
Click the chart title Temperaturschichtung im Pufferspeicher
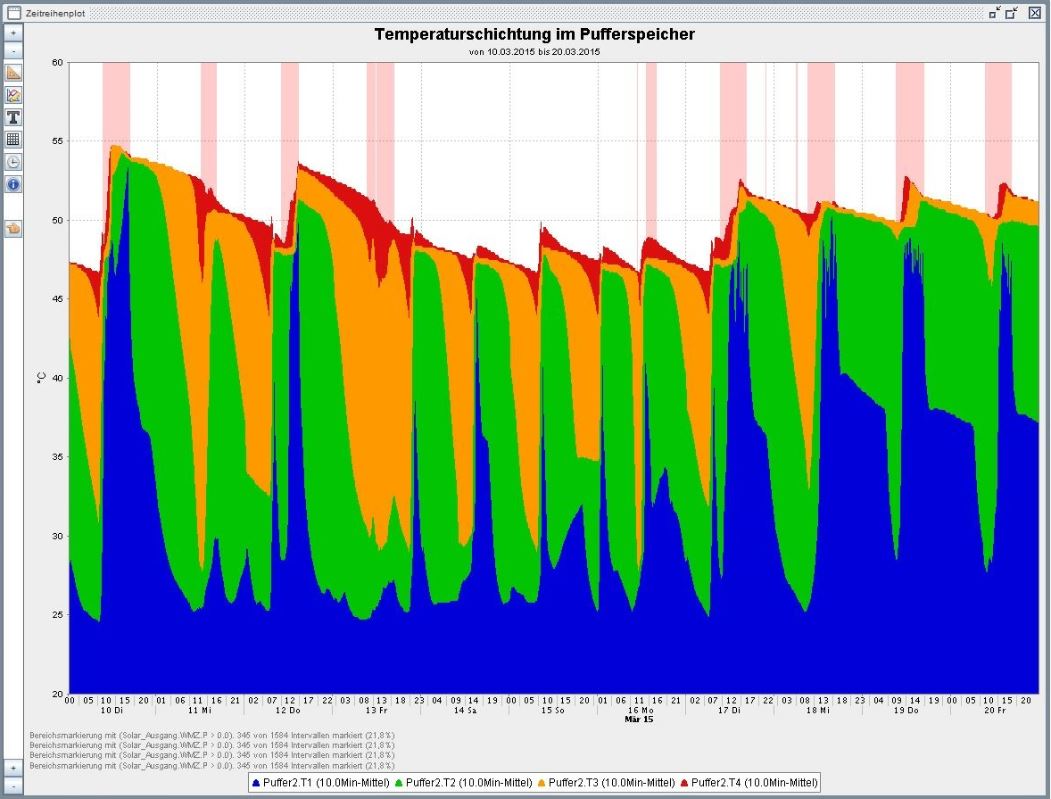(x=534, y=34)
